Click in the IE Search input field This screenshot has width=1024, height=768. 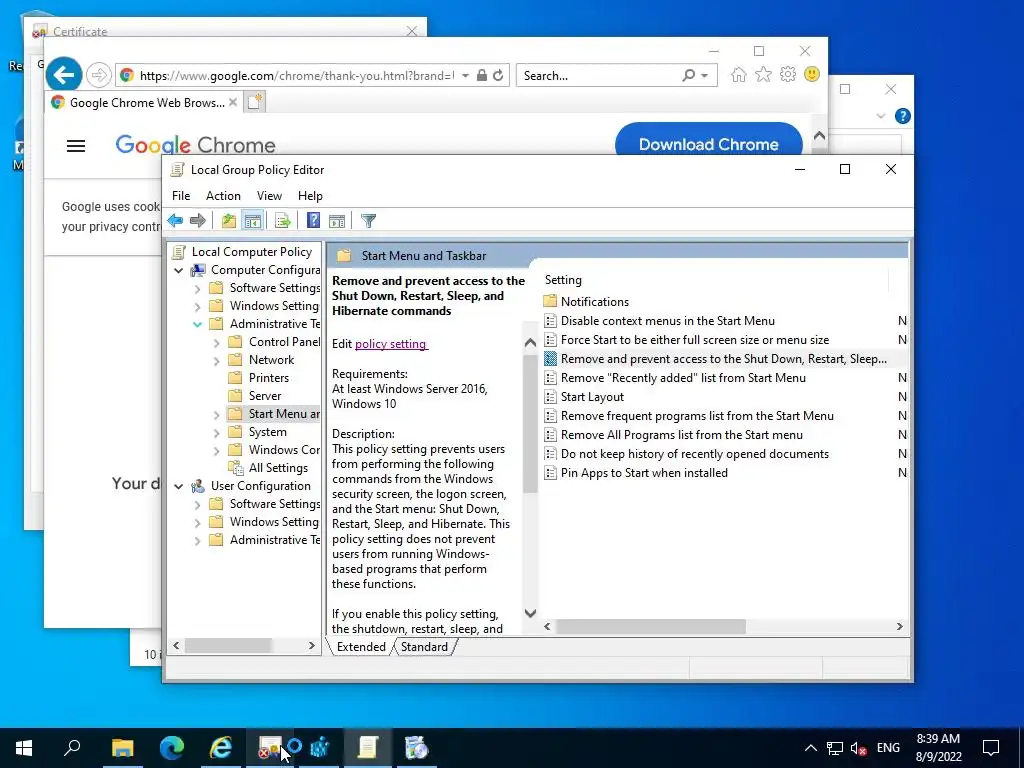[x=601, y=76]
